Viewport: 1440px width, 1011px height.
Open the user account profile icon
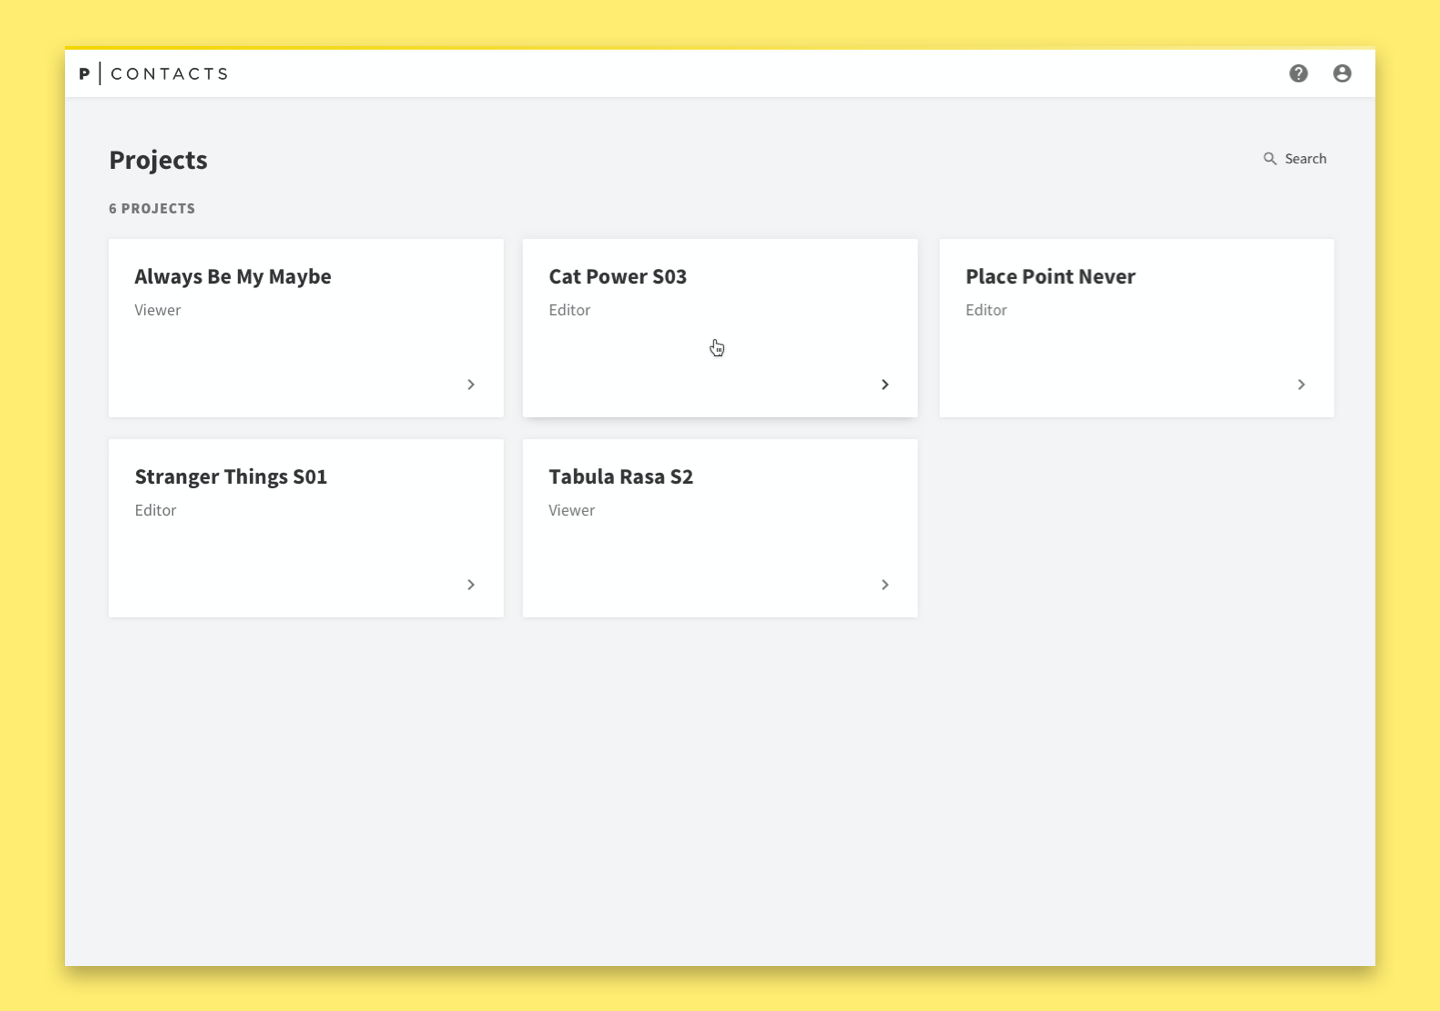(x=1342, y=73)
